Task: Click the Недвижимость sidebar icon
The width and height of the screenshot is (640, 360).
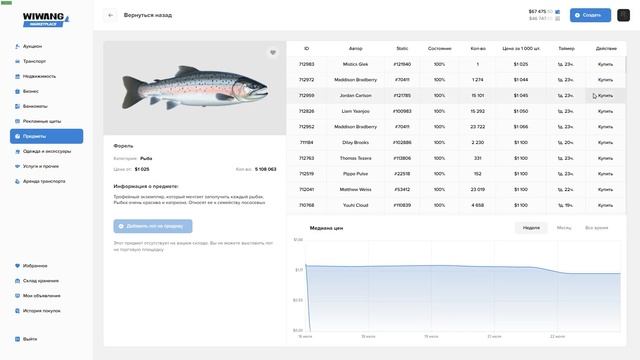Action: (17, 76)
